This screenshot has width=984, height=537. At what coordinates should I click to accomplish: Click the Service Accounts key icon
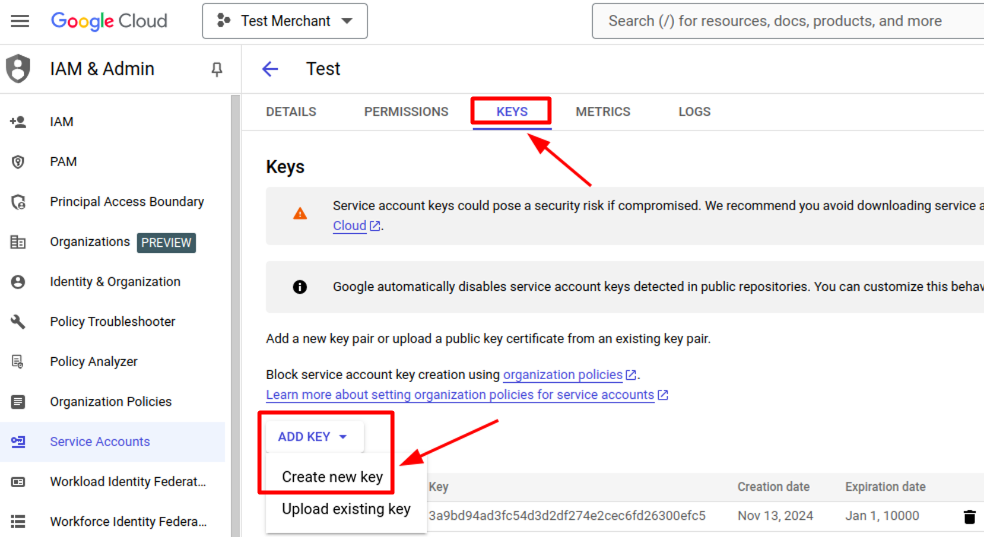click(x=18, y=442)
